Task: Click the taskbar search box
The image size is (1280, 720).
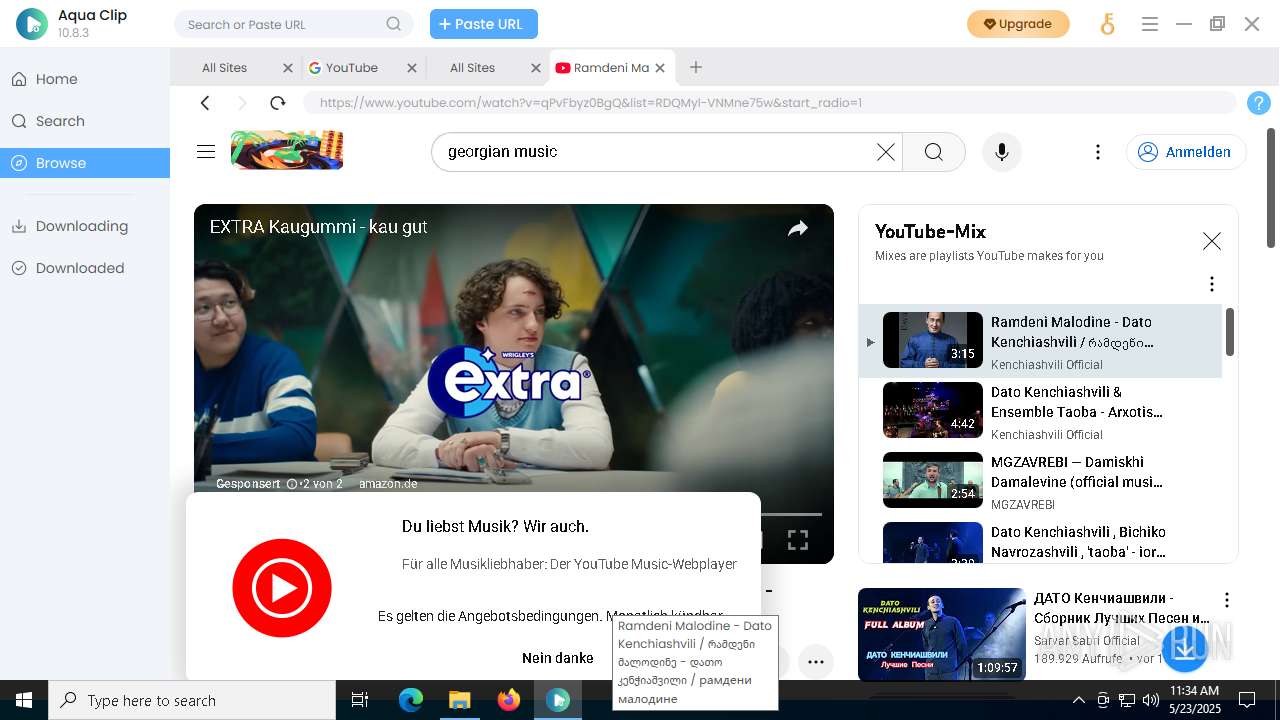Action: [192, 700]
